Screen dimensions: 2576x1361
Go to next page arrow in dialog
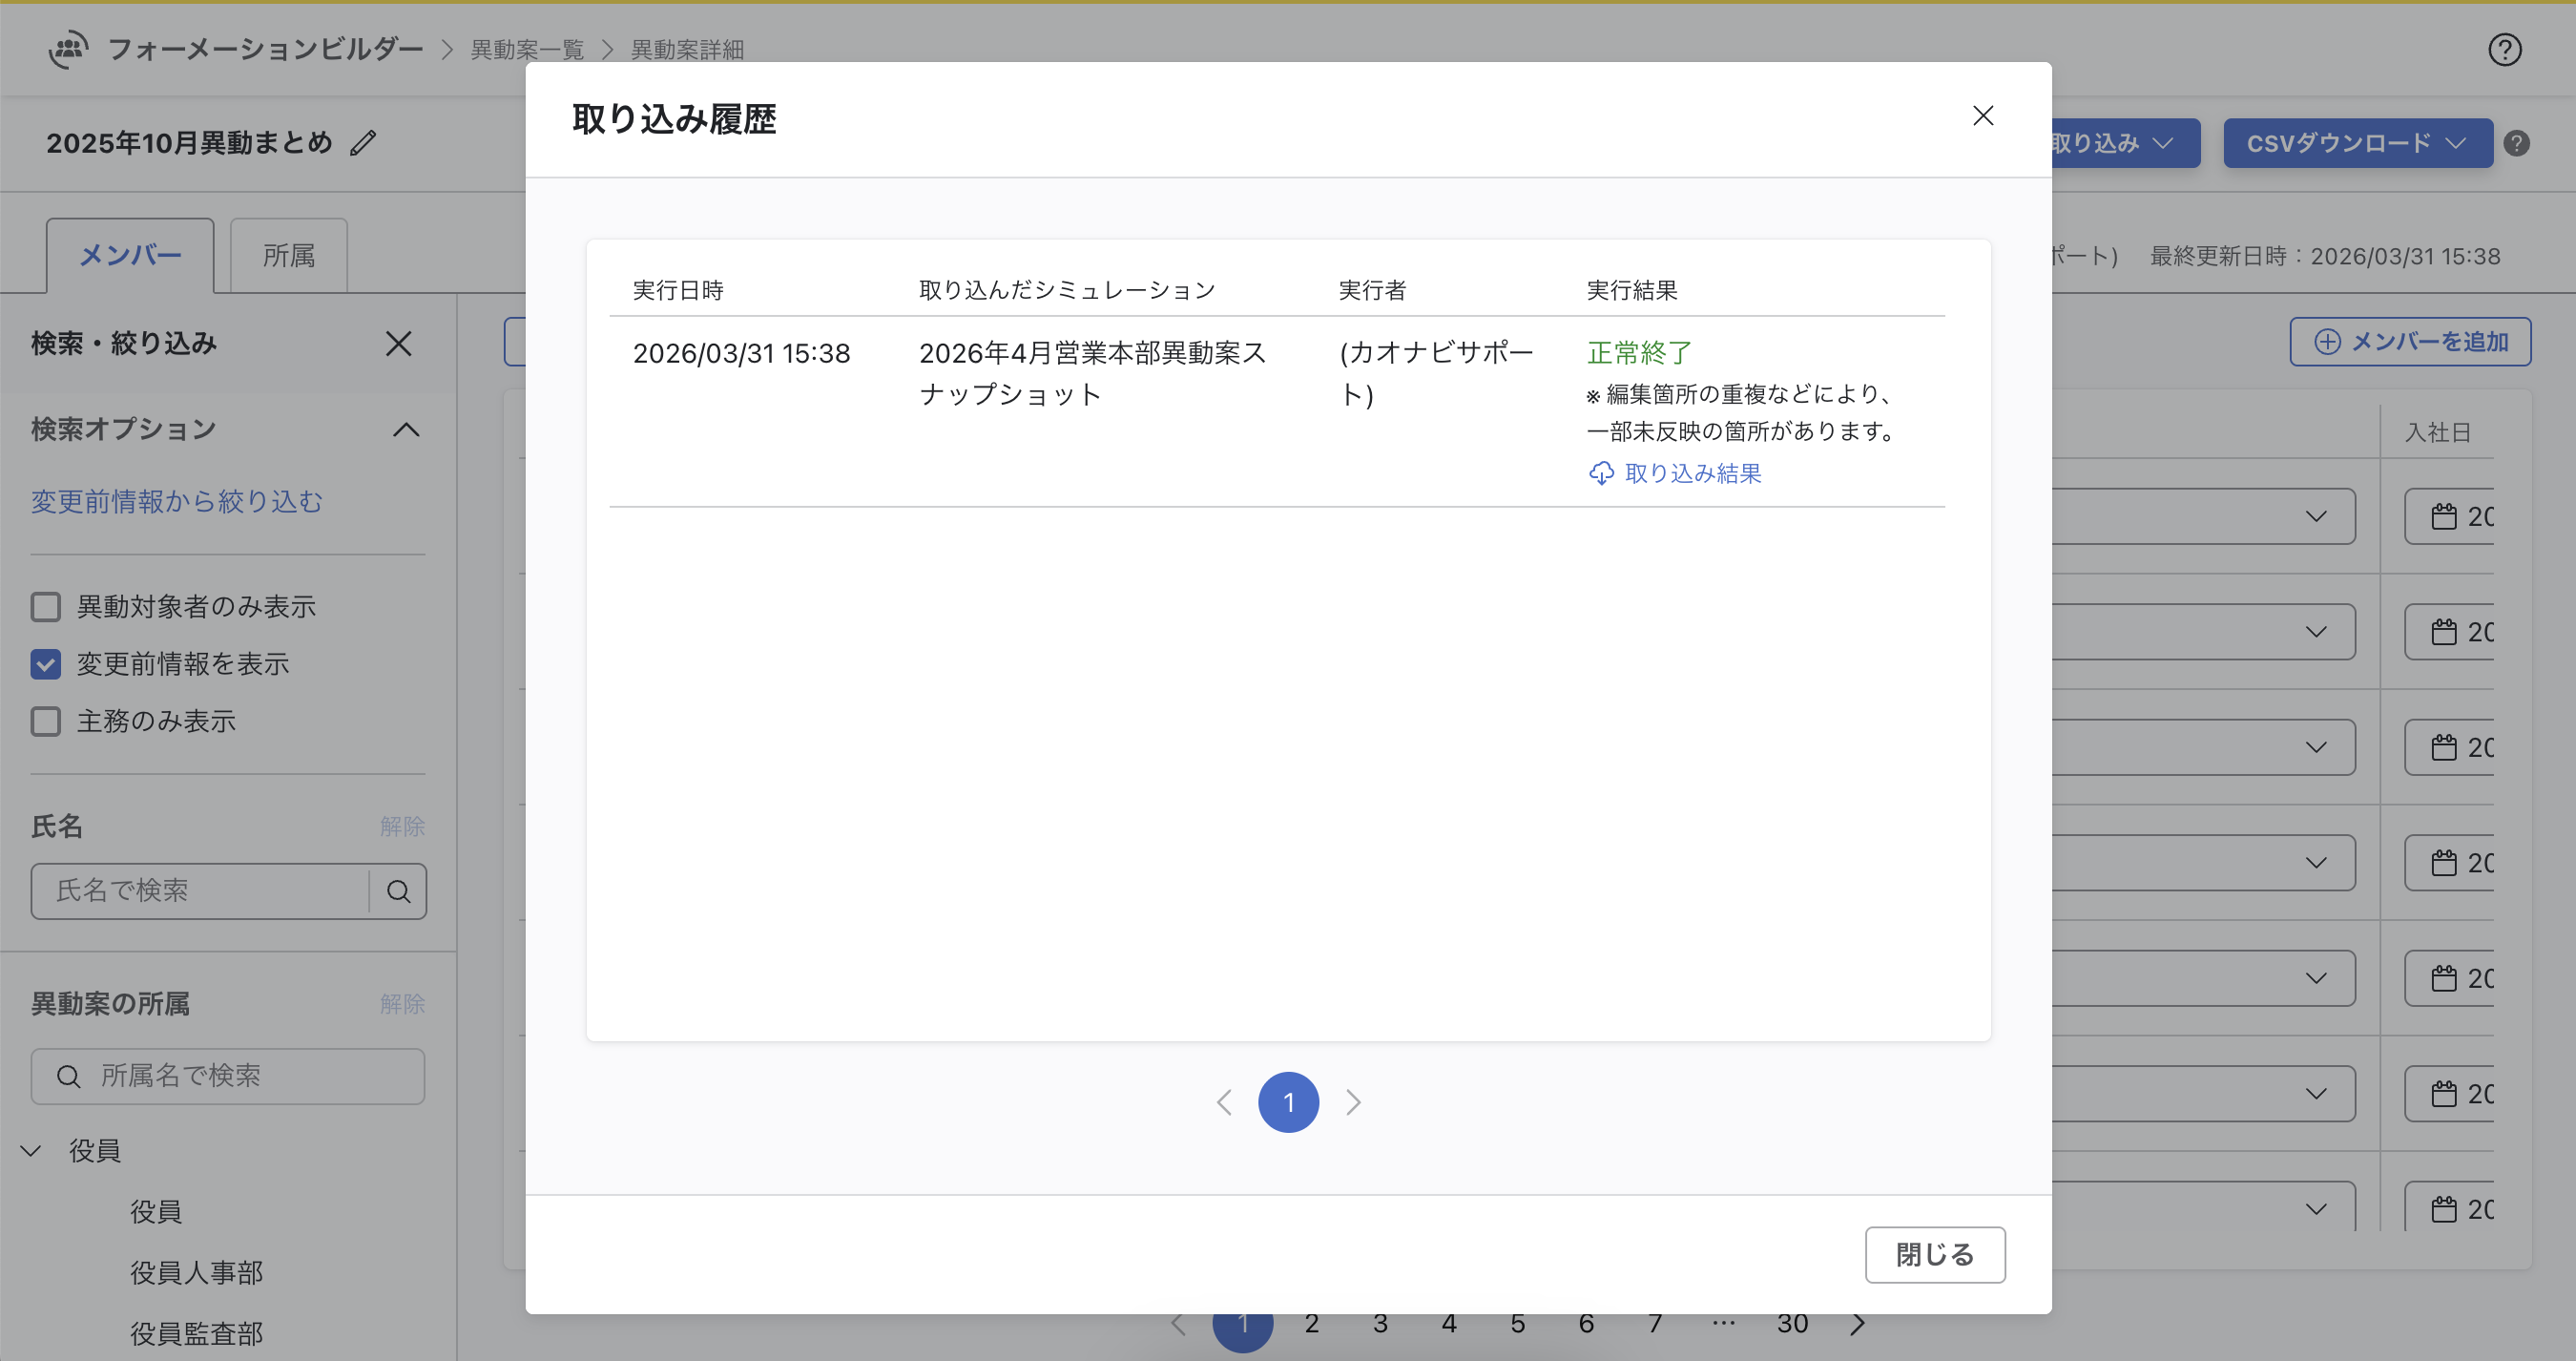(x=1353, y=1102)
